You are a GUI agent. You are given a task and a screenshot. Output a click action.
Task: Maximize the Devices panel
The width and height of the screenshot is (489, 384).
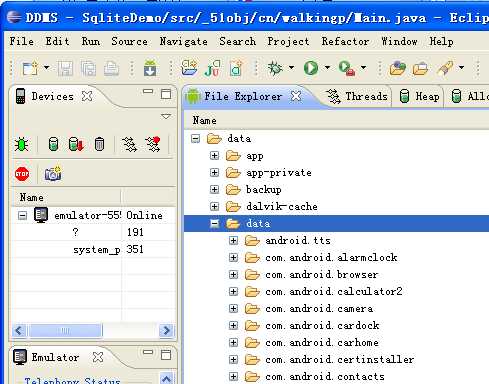tap(166, 94)
